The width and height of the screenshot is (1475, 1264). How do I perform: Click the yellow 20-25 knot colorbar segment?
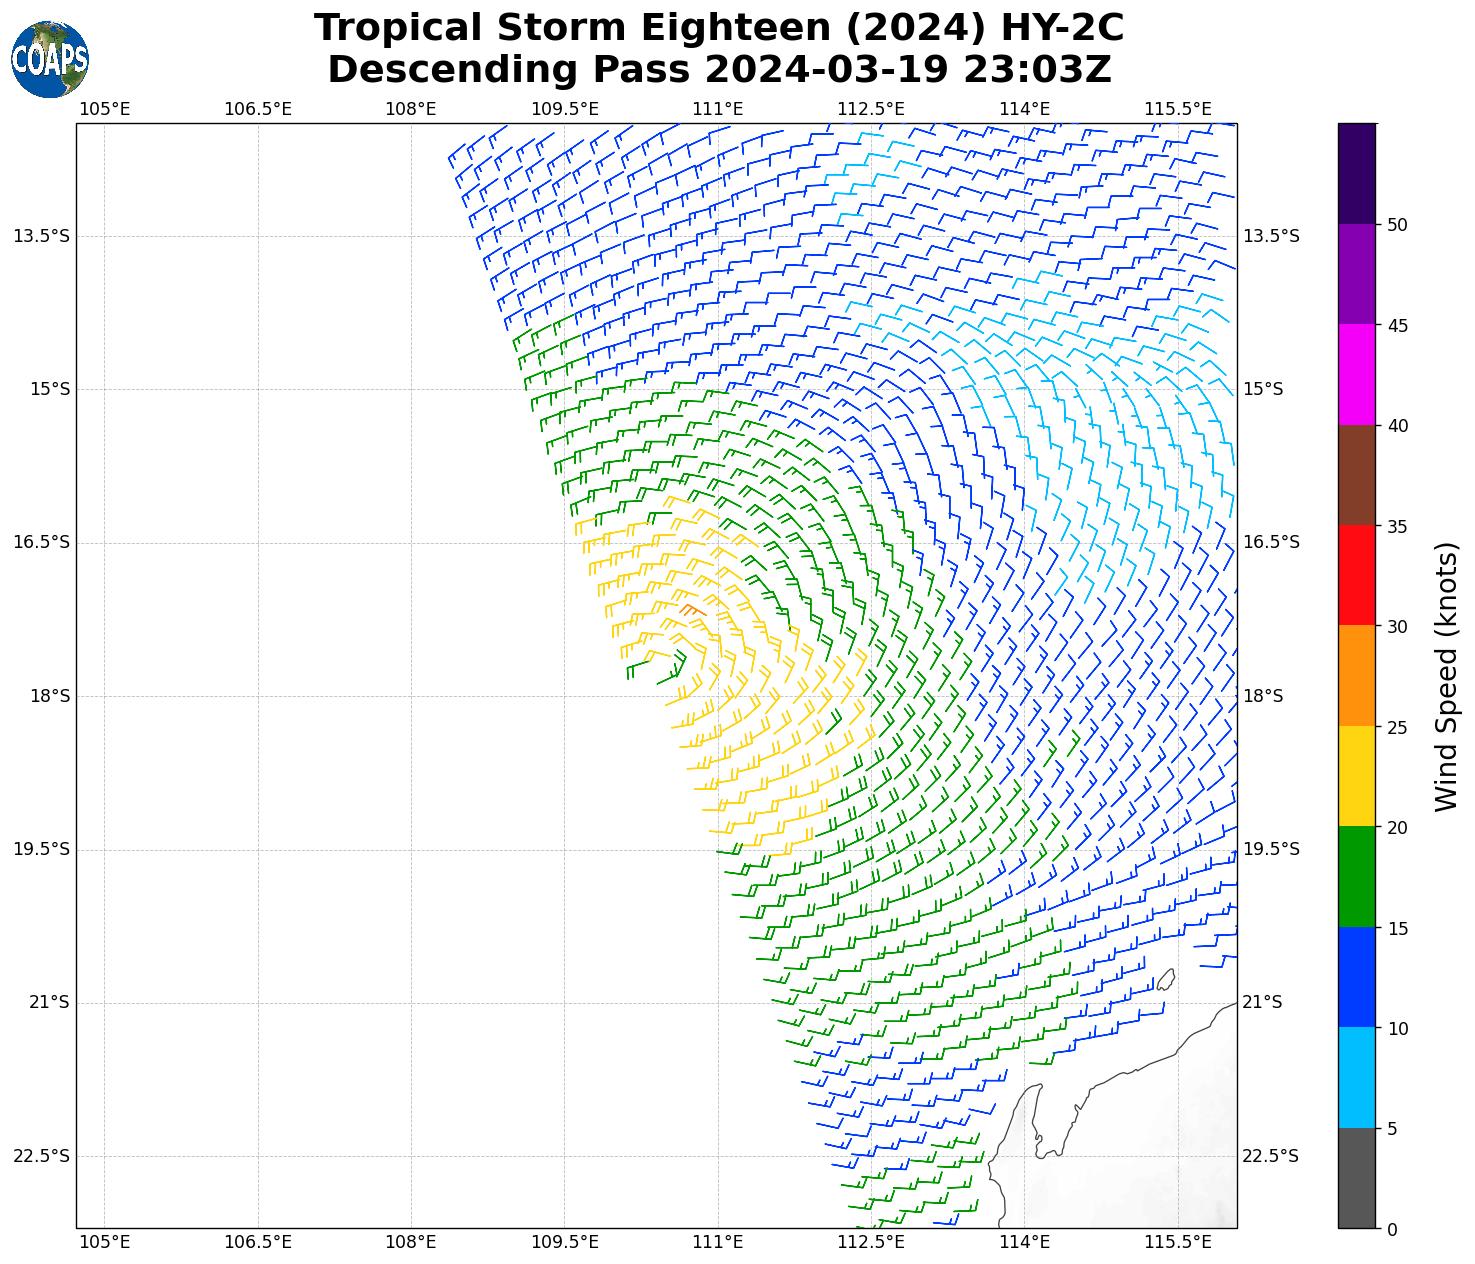click(x=1357, y=776)
